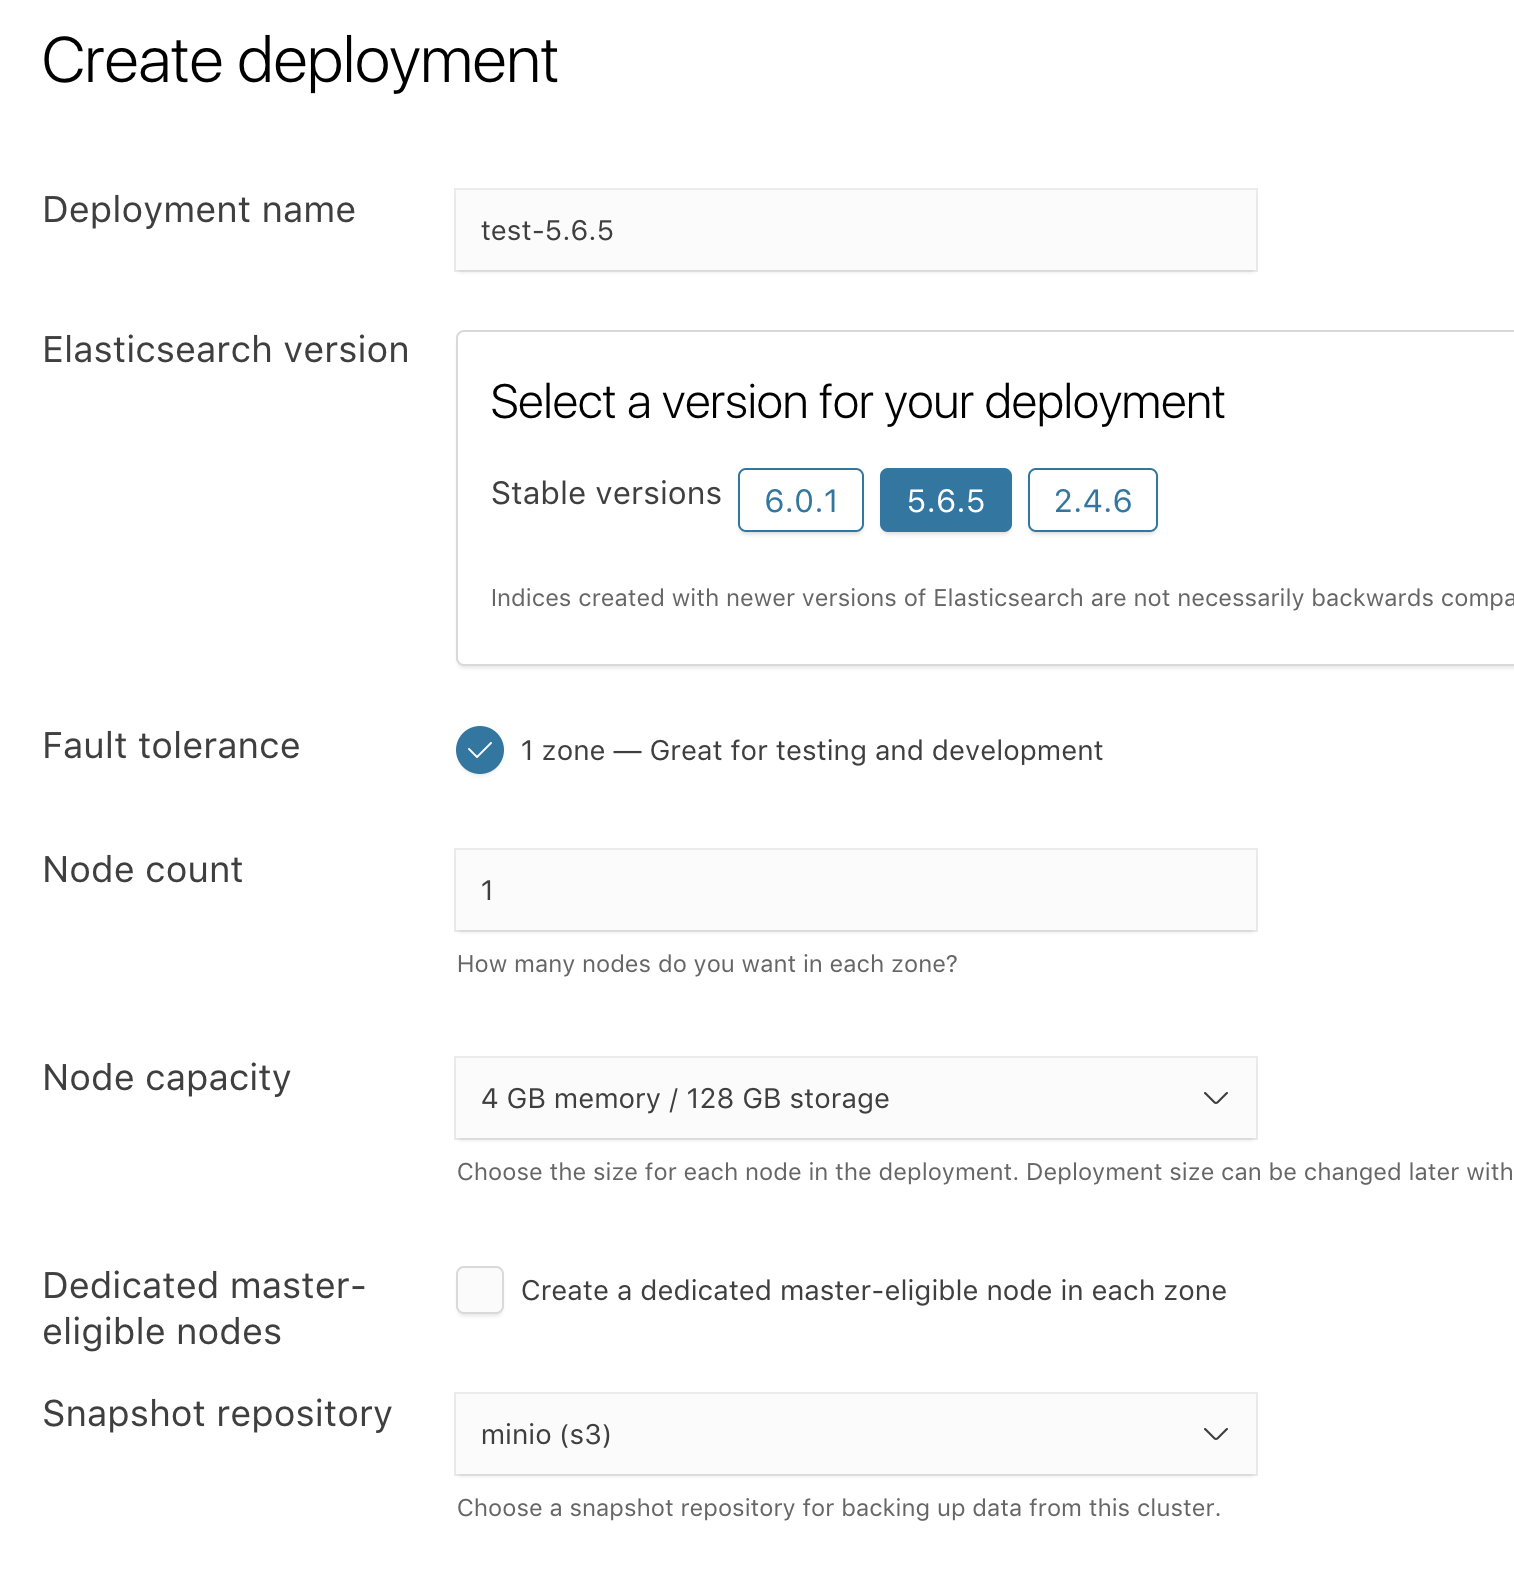
Task: Click the '1 zone — Great for testing' label
Action: 810,750
